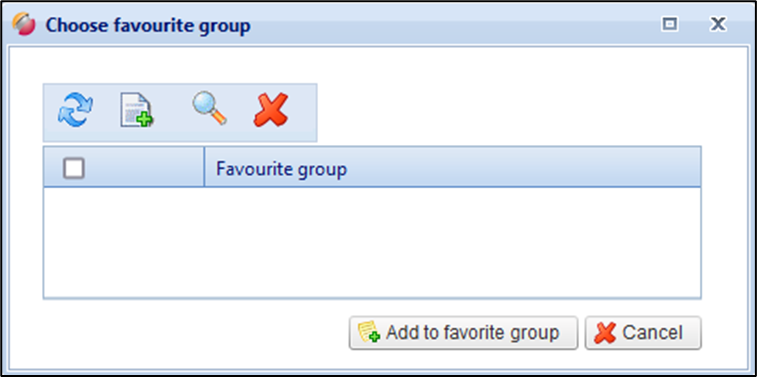This screenshot has width=757, height=377.
Task: Click the Add to favorite group button
Action: 463,333
